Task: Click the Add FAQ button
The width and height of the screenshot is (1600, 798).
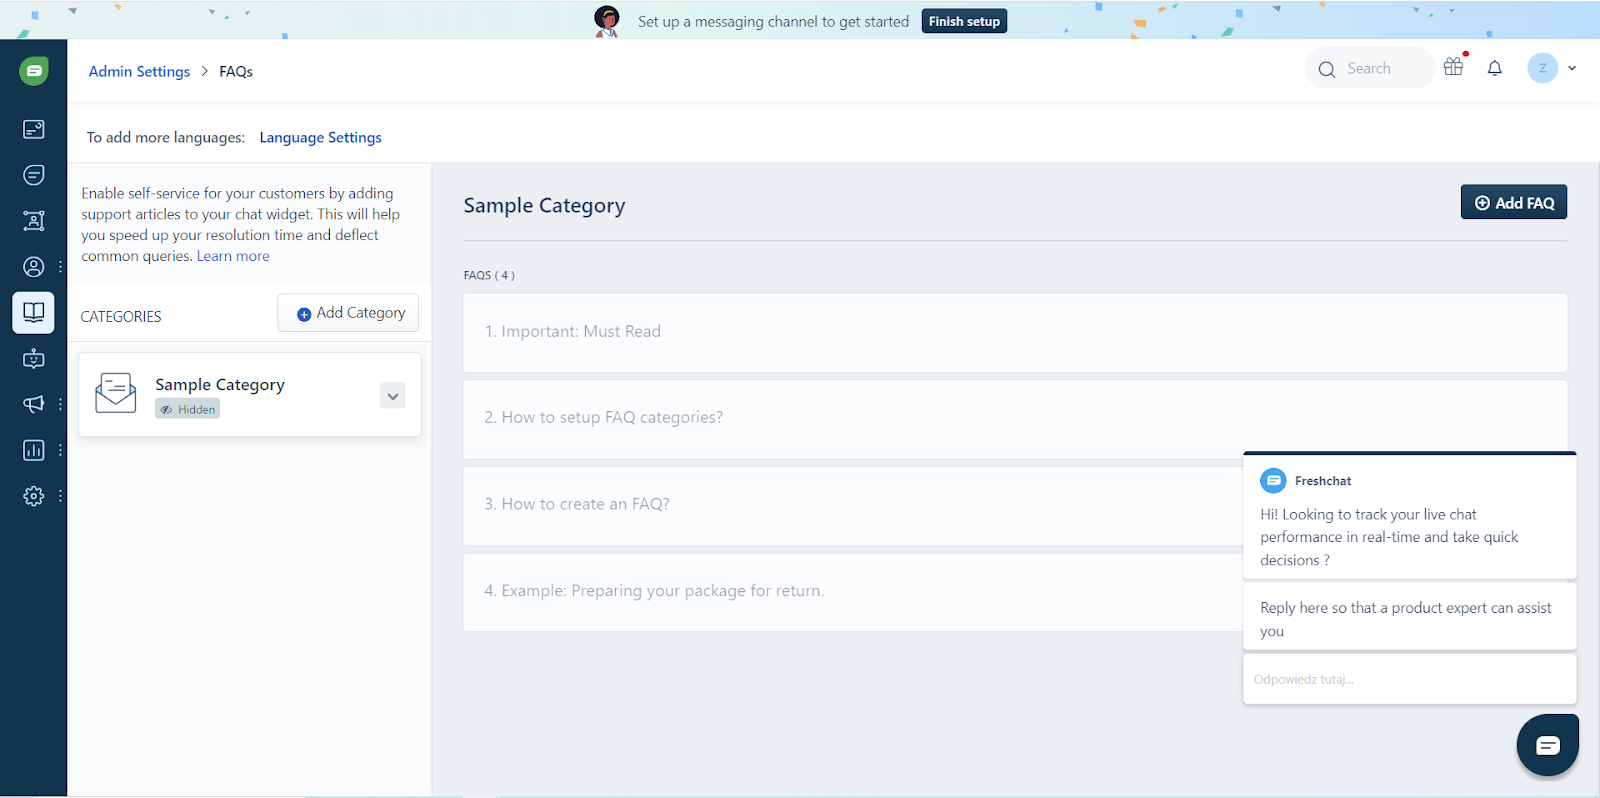Action: point(1513,203)
